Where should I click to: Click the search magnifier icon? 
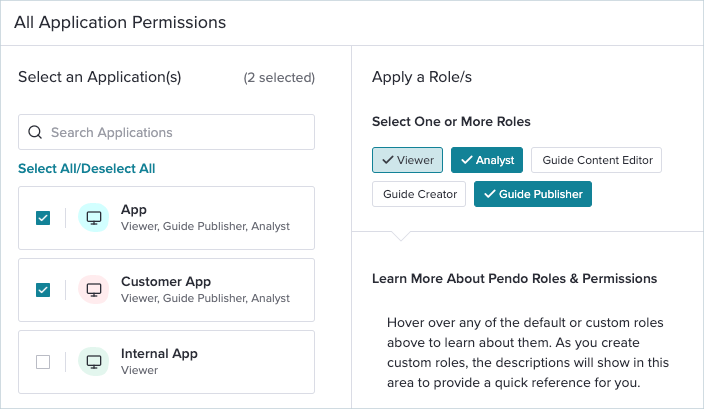tap(35, 132)
